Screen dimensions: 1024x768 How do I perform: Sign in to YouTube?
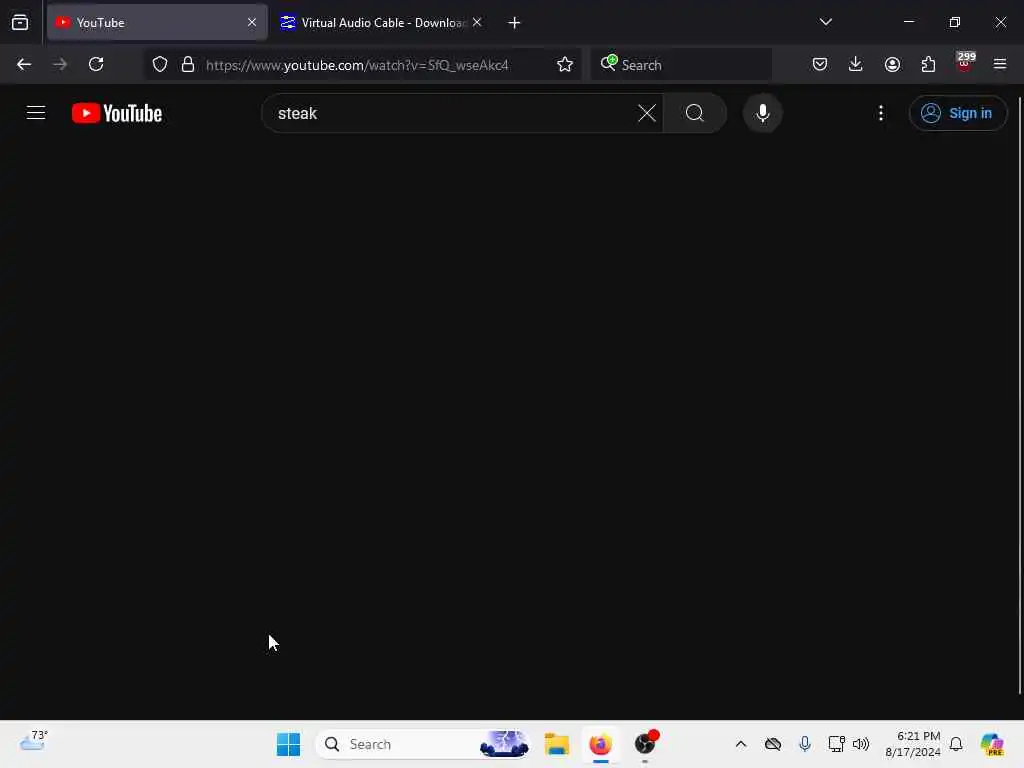point(957,113)
